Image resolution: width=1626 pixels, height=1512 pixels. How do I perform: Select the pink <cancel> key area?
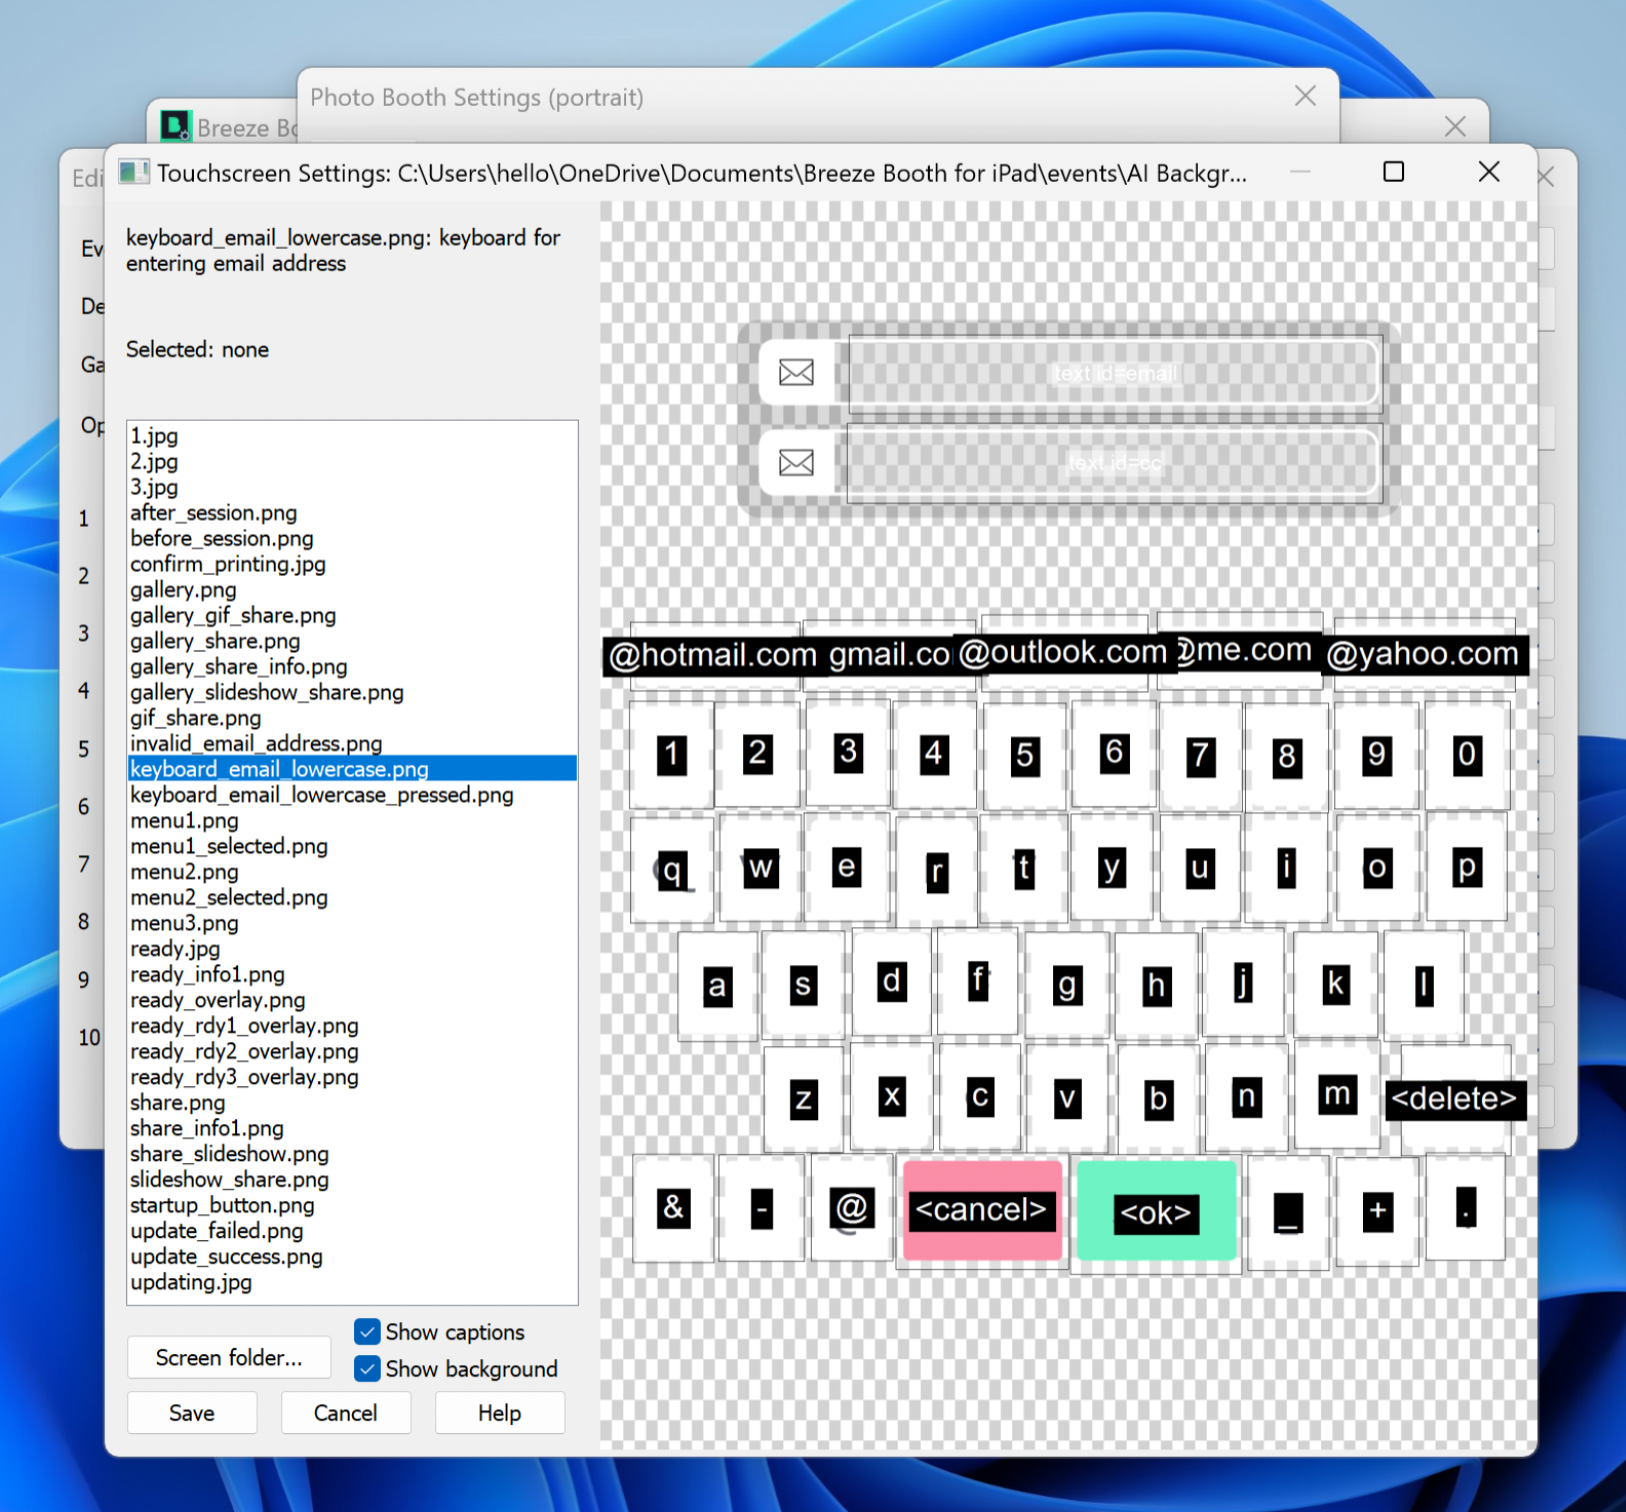[981, 1210]
